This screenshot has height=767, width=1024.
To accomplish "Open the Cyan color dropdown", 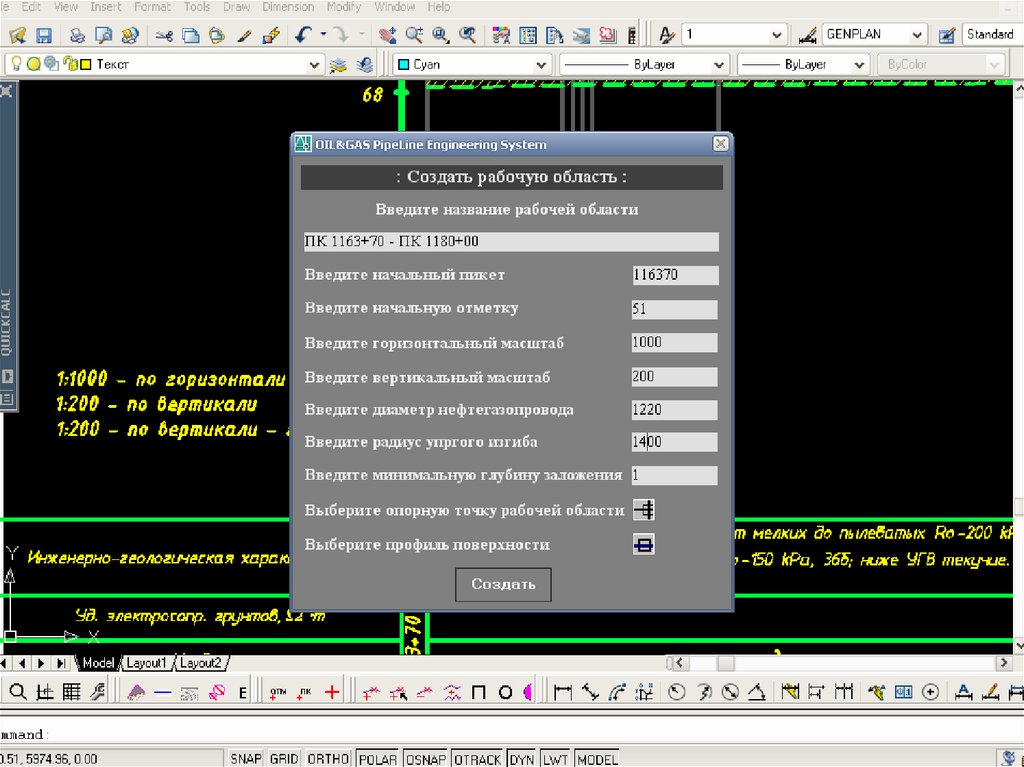I will pos(541,65).
